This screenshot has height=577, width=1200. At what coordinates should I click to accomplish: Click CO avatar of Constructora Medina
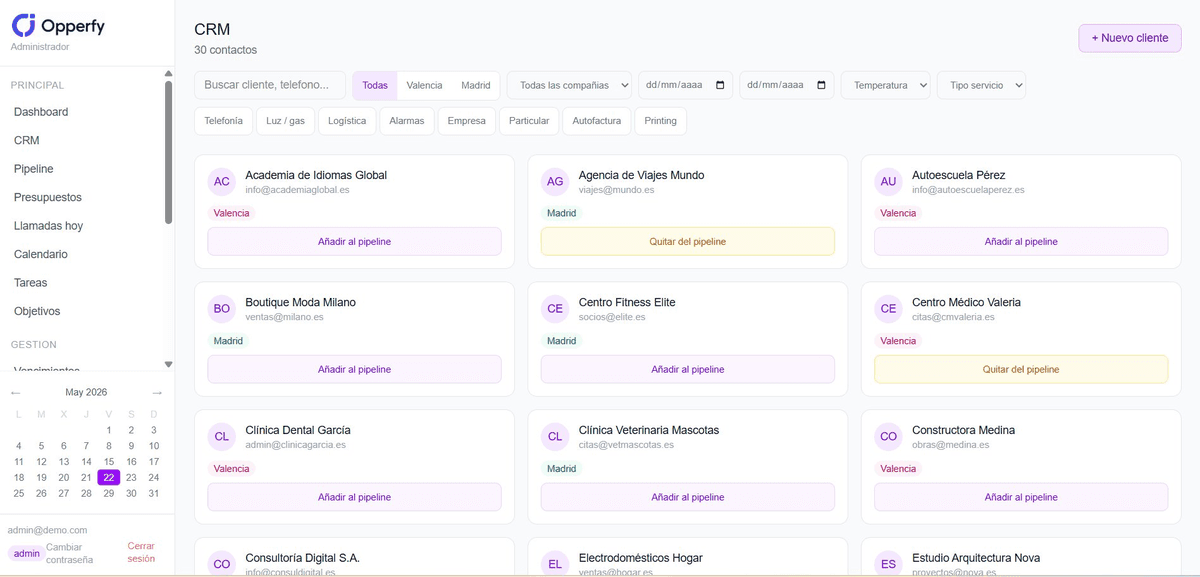888,437
